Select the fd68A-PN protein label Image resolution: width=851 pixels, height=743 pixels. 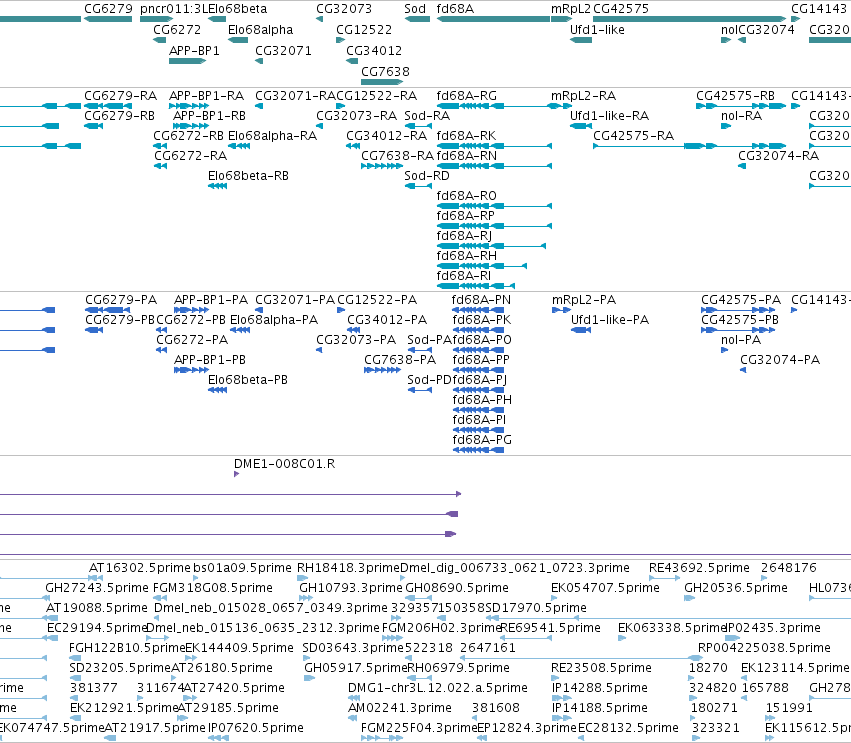coord(481,300)
